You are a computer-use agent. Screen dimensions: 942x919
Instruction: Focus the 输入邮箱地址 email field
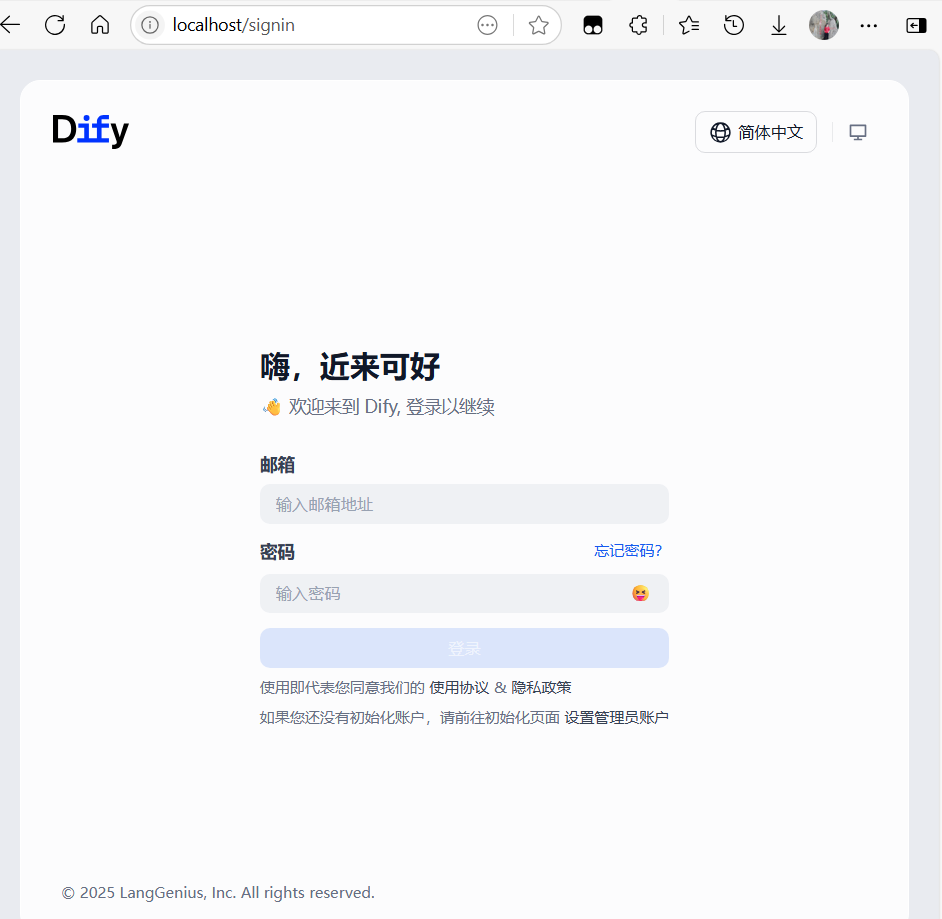pos(464,504)
